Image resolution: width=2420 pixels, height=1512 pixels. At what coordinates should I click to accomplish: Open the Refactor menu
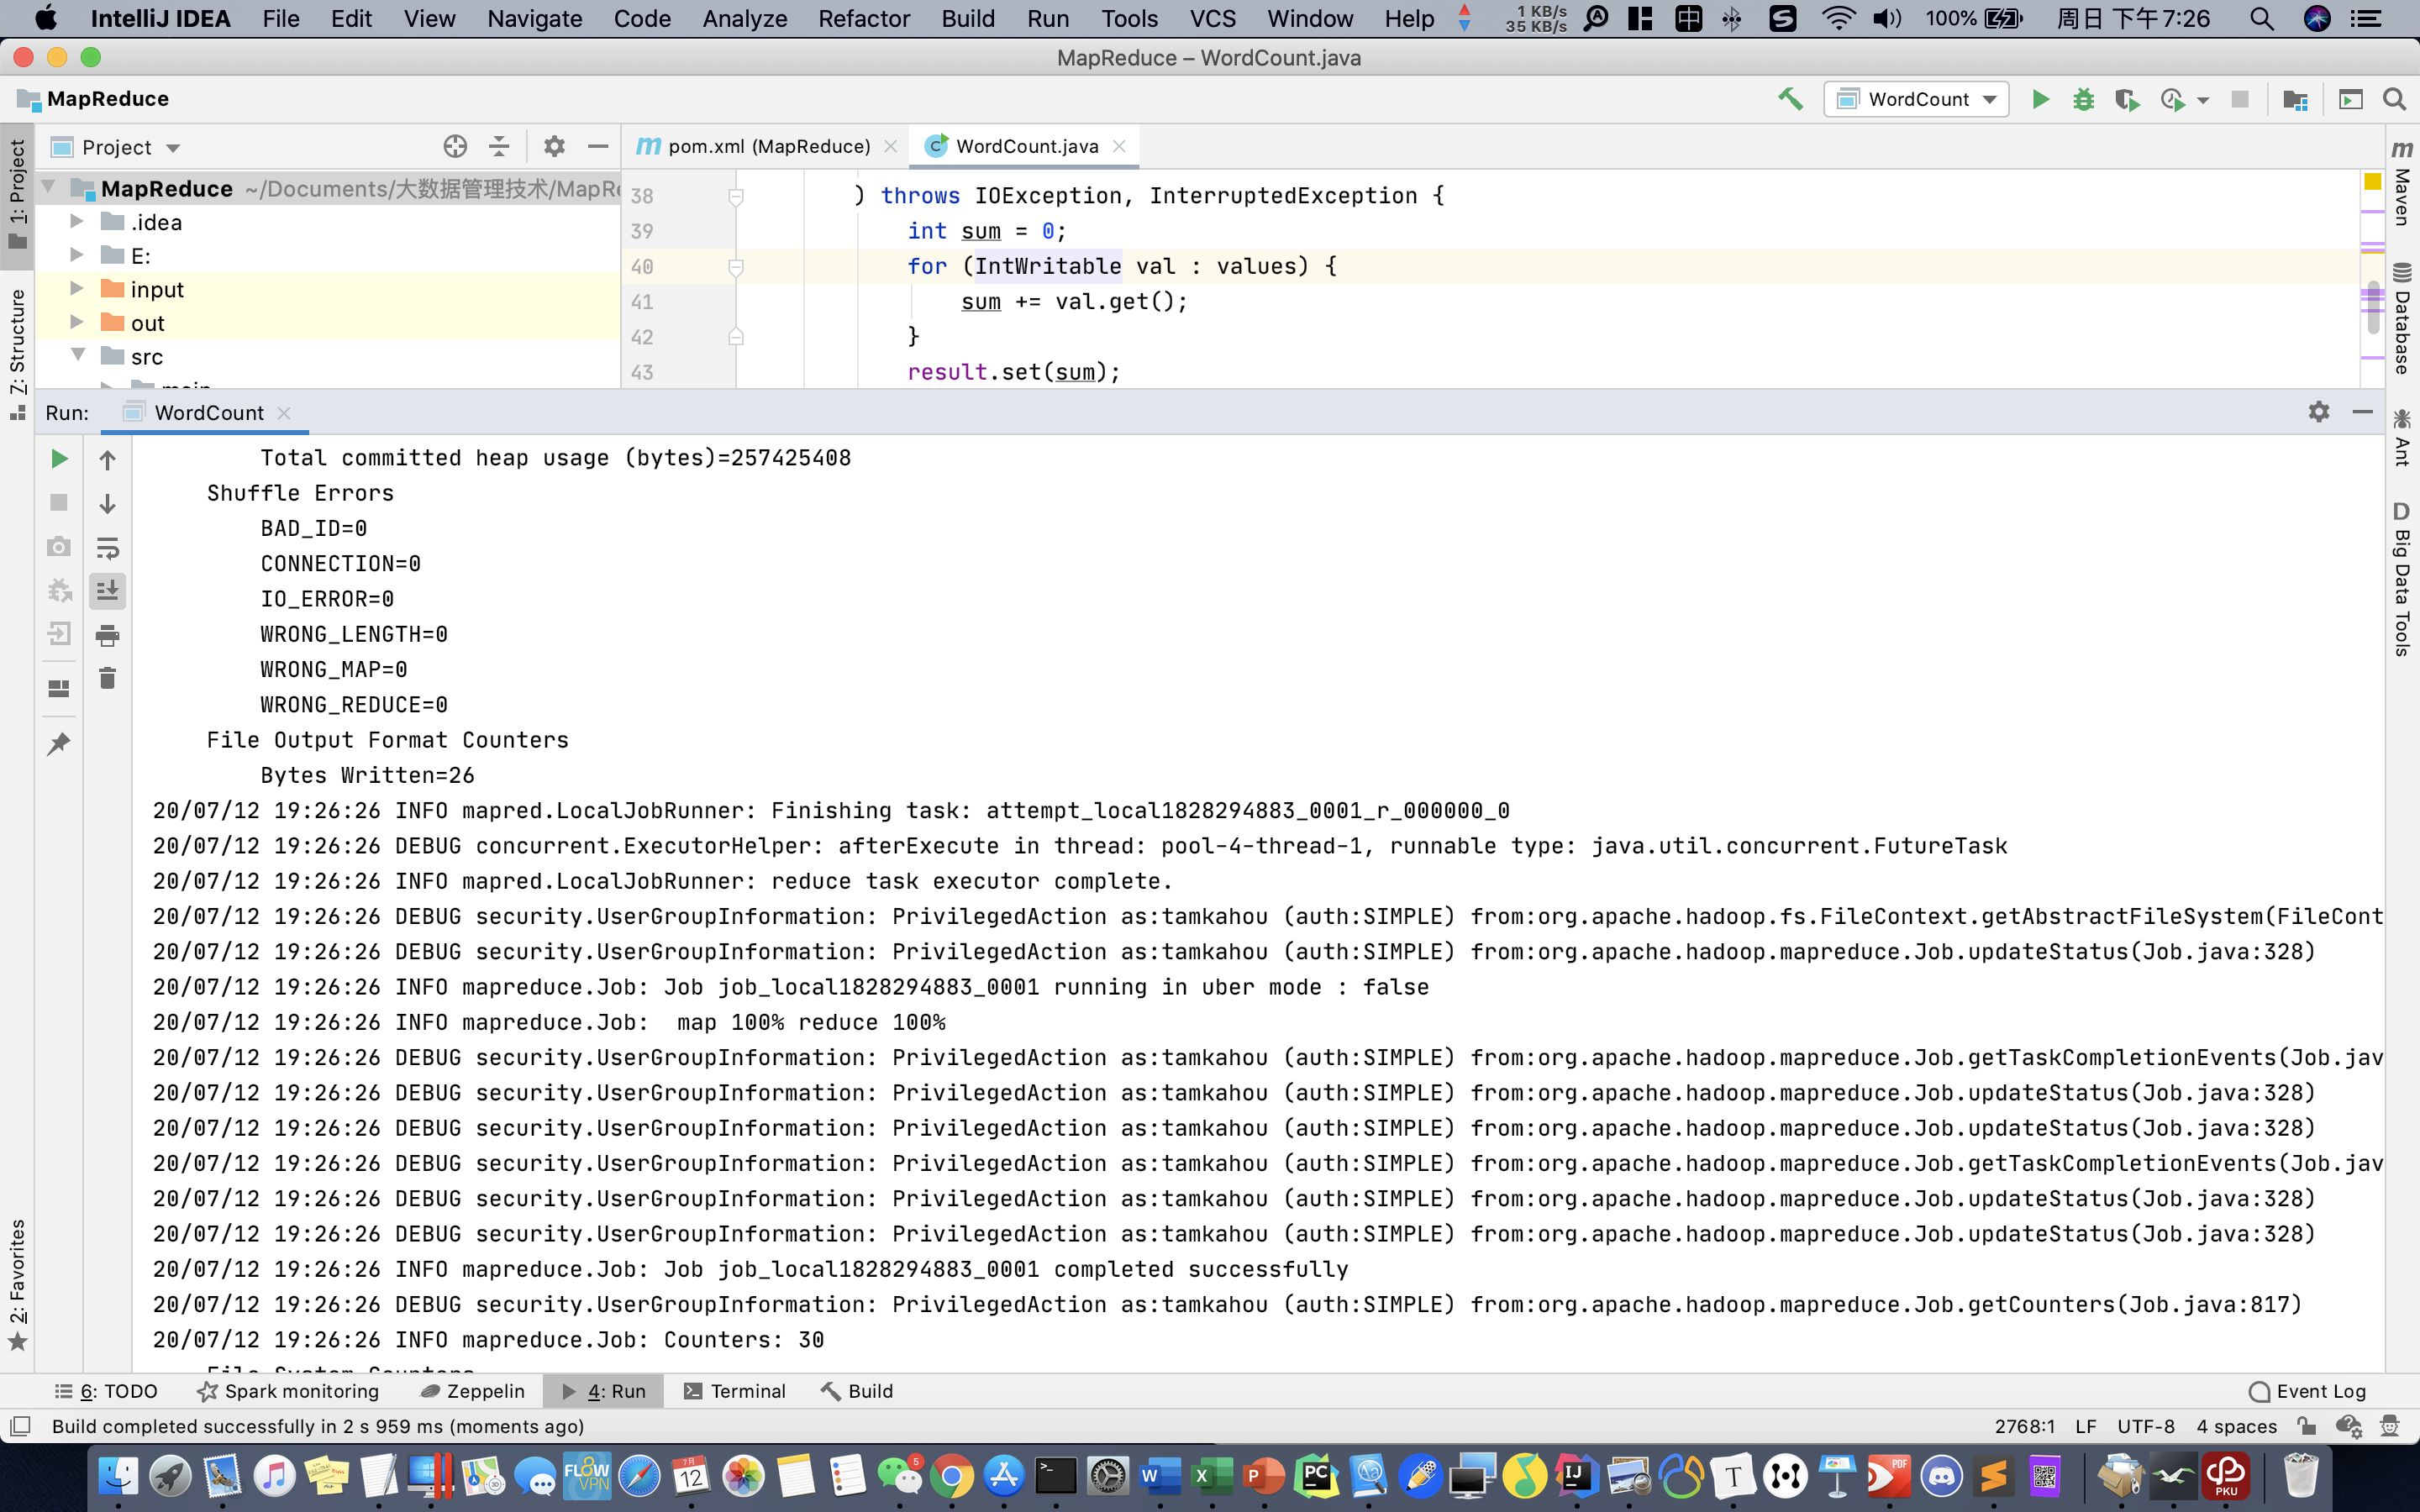(x=863, y=18)
